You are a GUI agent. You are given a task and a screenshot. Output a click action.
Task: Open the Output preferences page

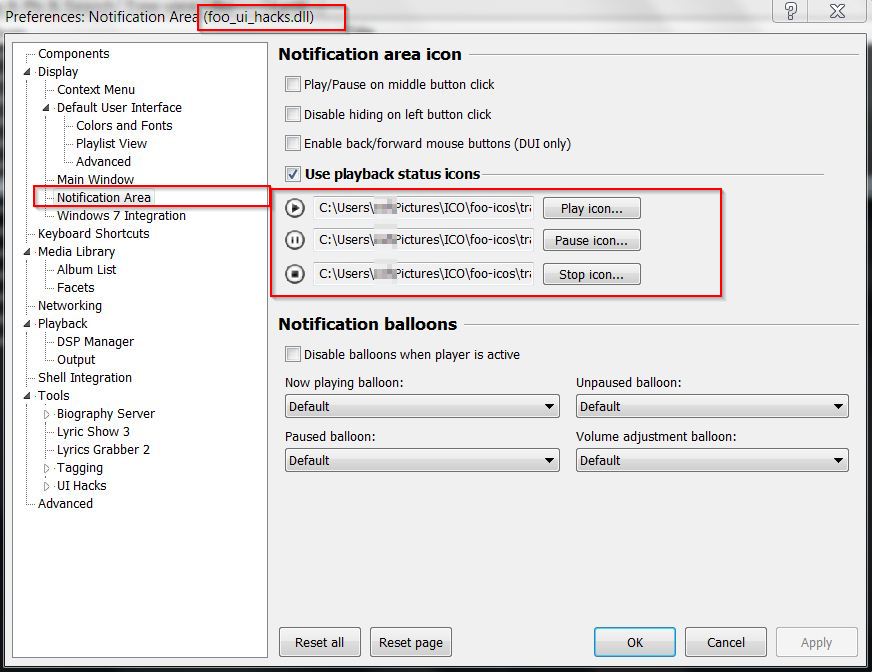[76, 359]
